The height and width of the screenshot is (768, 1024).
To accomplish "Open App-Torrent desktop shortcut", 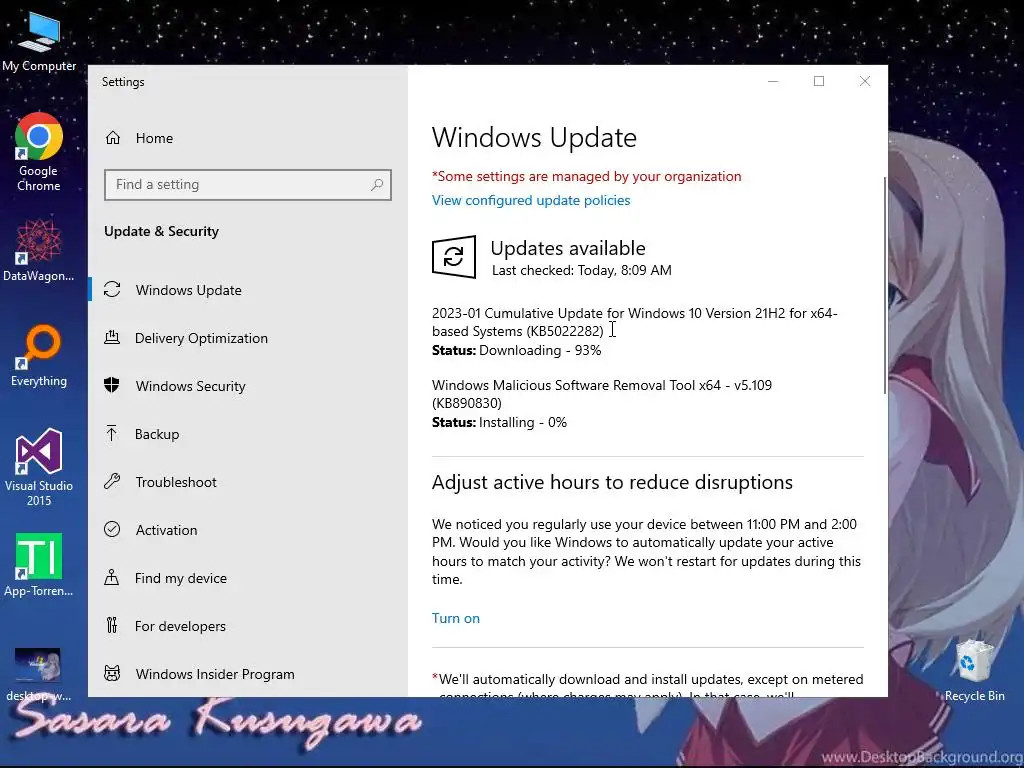I will pos(39,566).
